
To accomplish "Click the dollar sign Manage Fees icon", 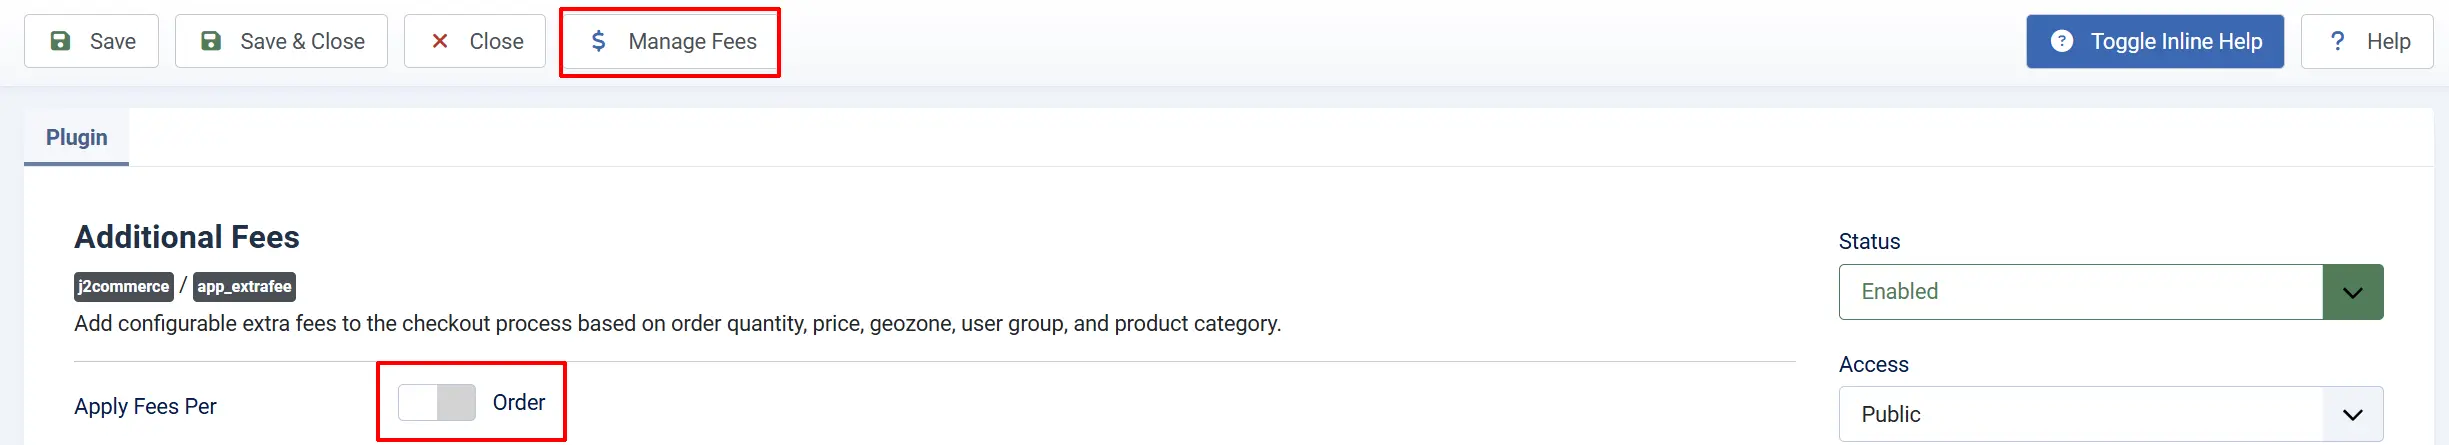I will pyautogui.click(x=598, y=41).
